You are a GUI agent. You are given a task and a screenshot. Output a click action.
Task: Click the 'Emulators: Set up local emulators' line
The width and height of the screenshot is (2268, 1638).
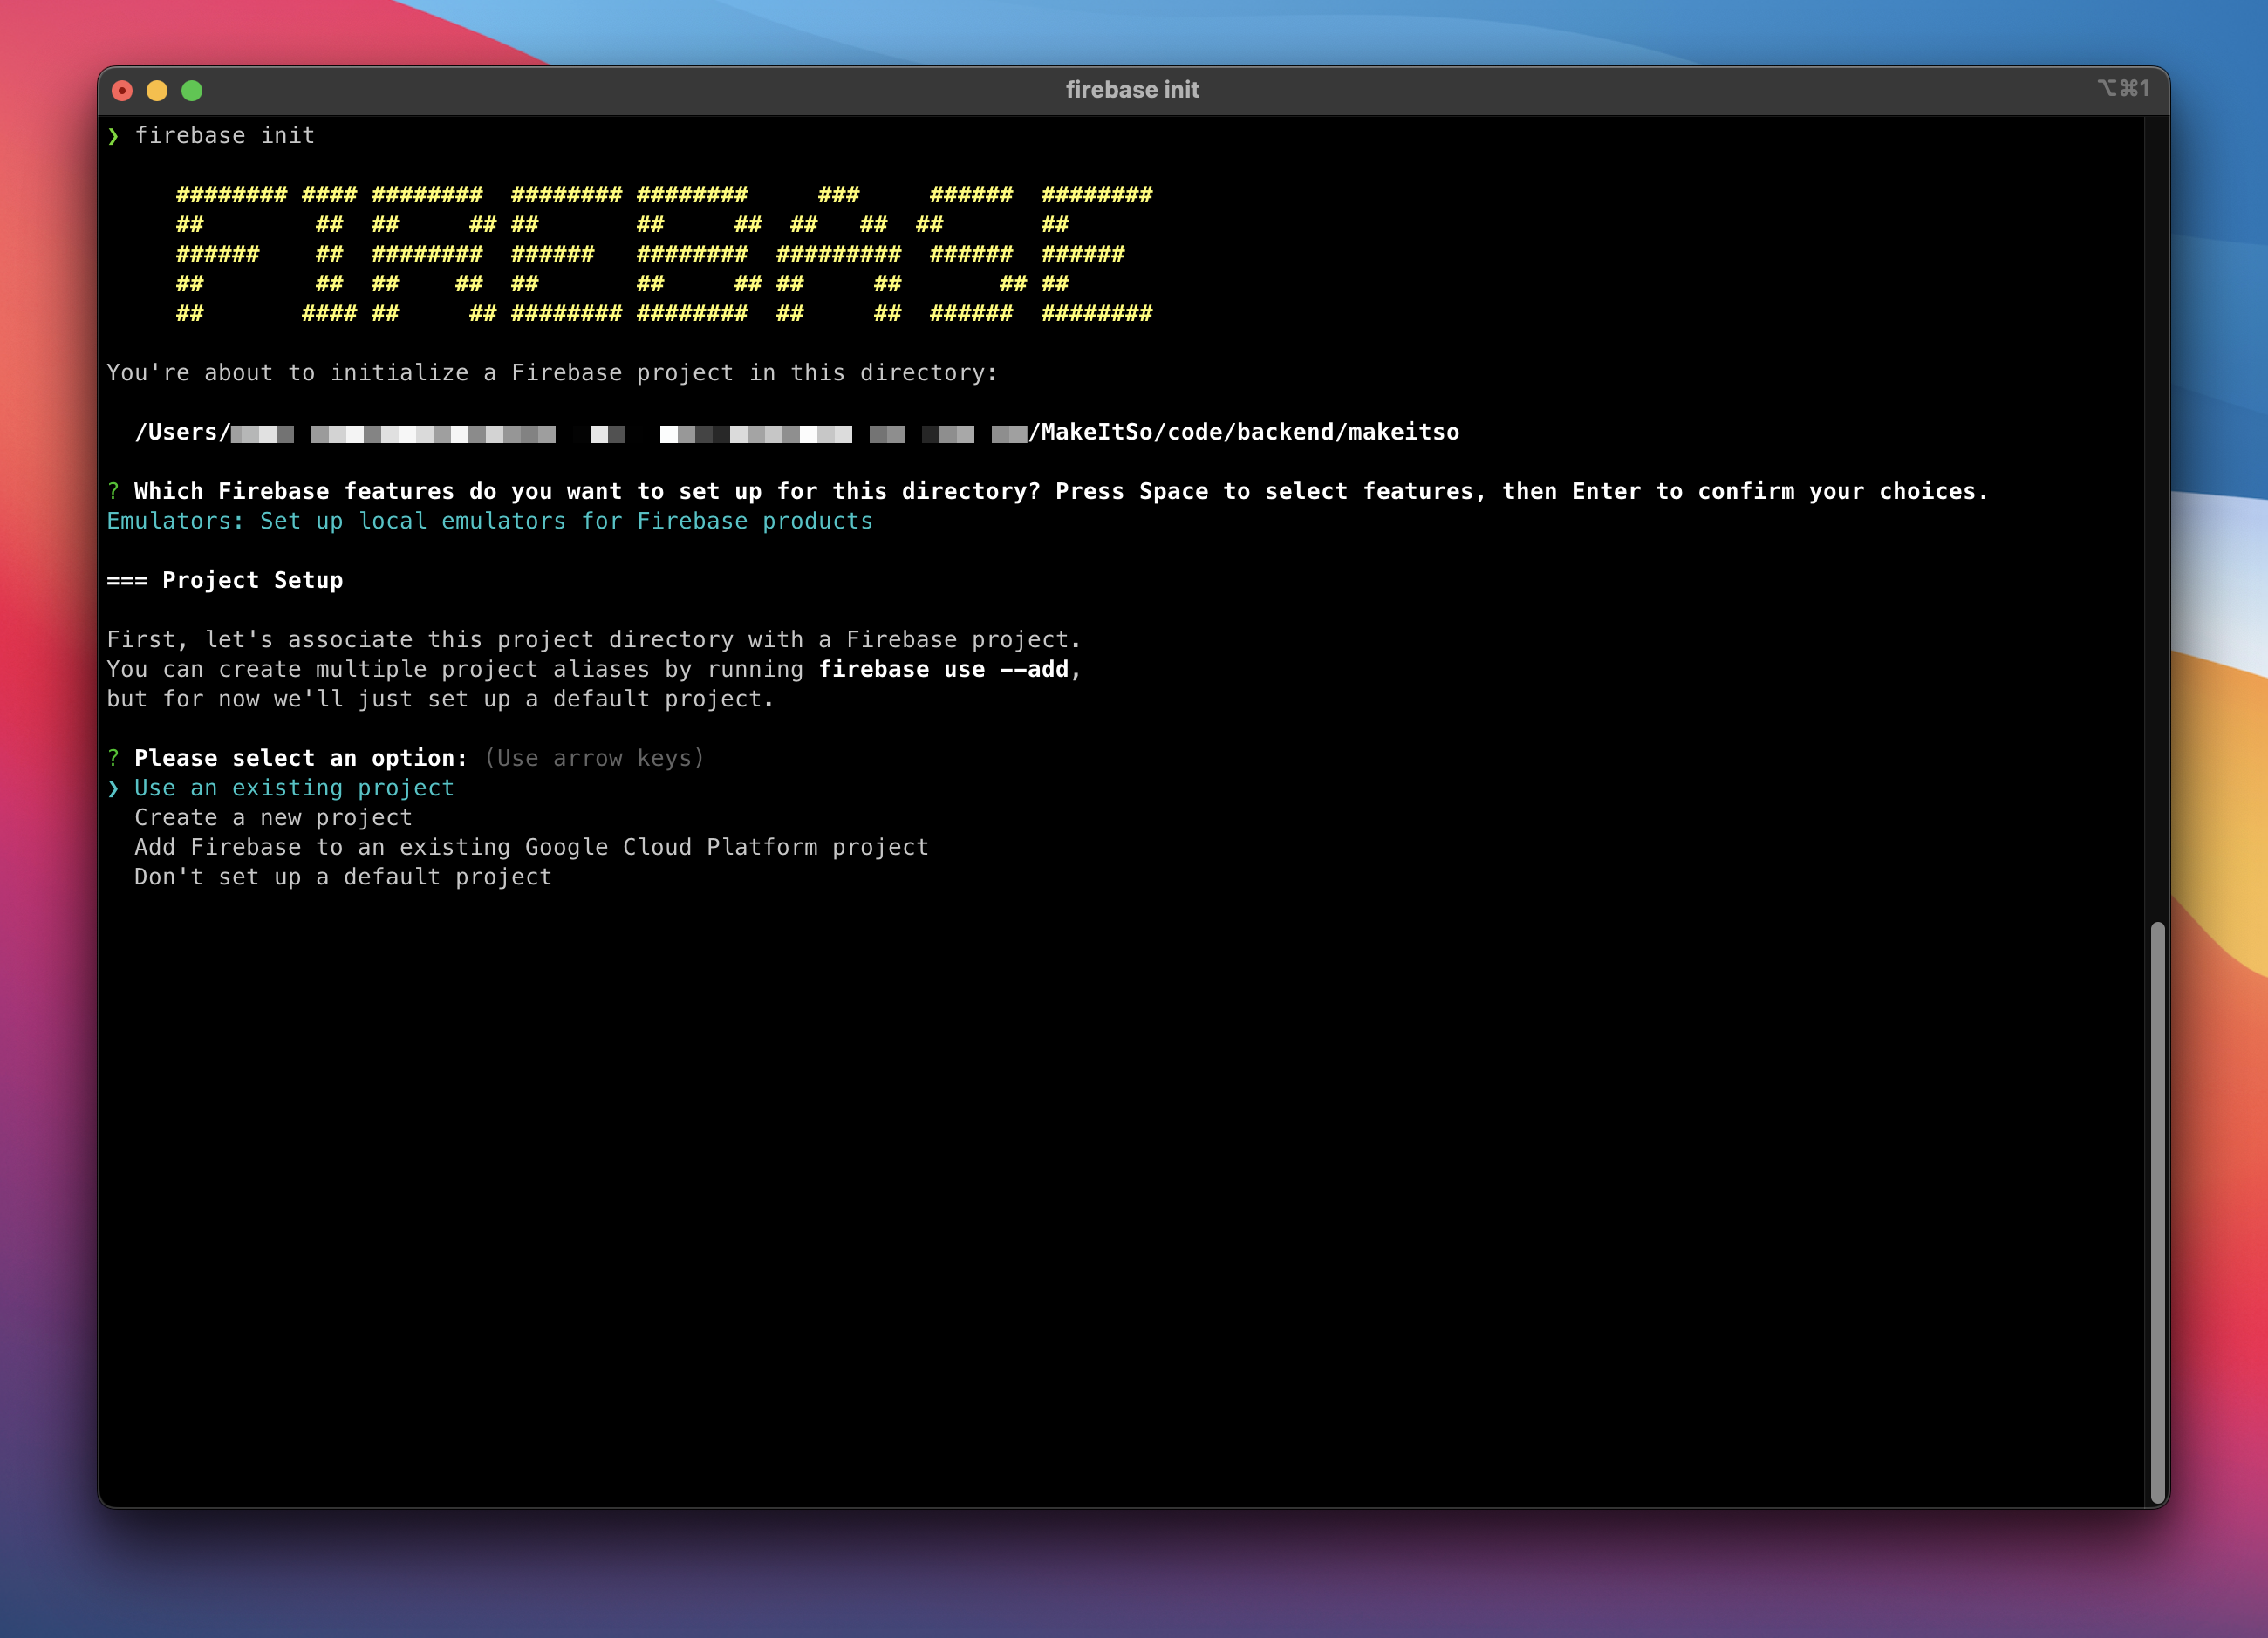click(x=489, y=521)
